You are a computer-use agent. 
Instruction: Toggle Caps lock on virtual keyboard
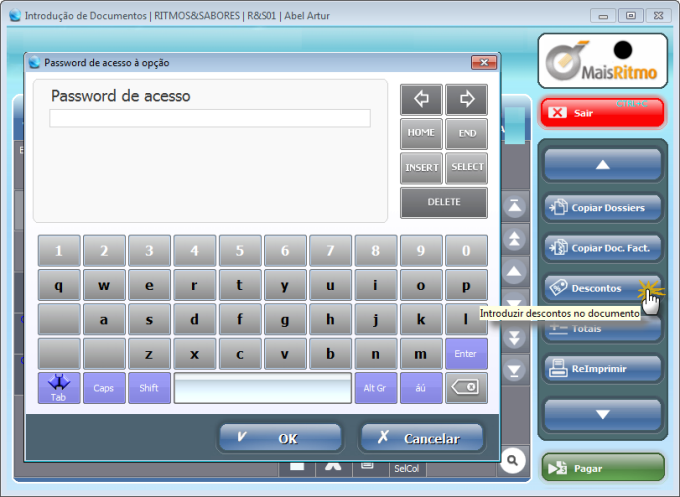(x=104, y=388)
